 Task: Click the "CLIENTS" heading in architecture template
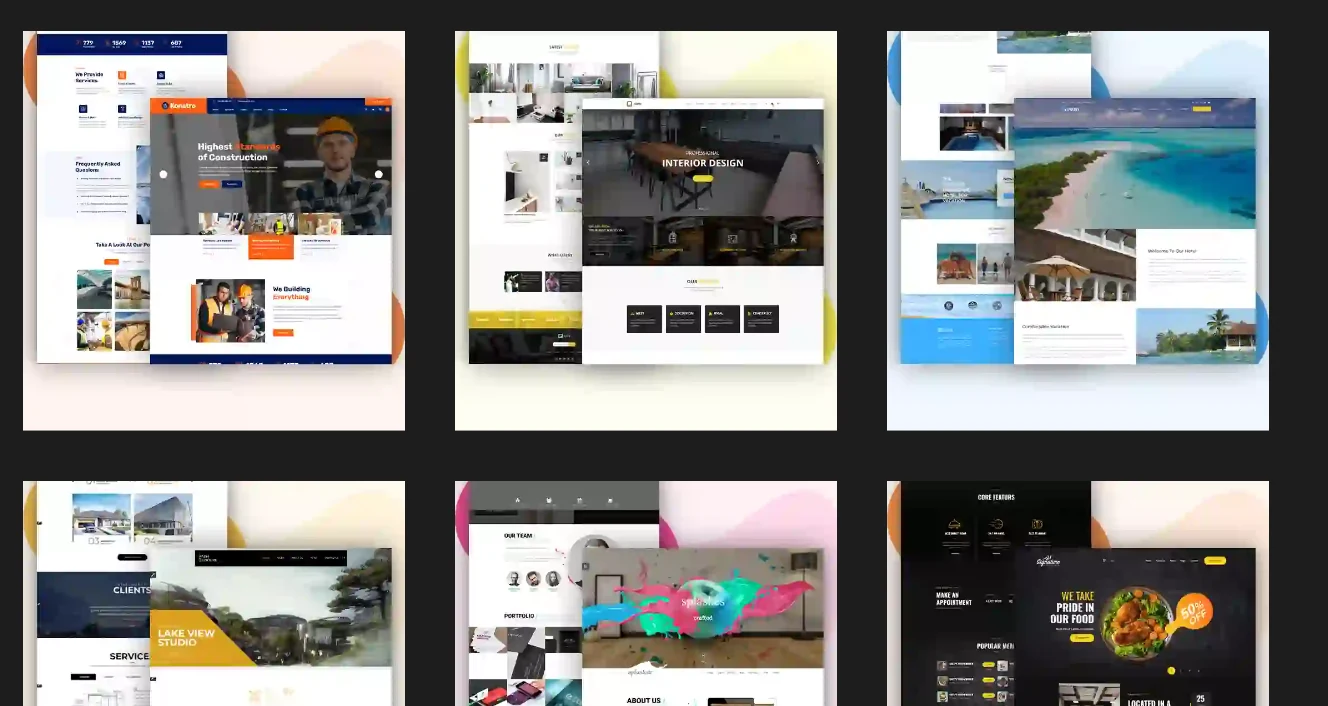pyautogui.click(x=131, y=590)
